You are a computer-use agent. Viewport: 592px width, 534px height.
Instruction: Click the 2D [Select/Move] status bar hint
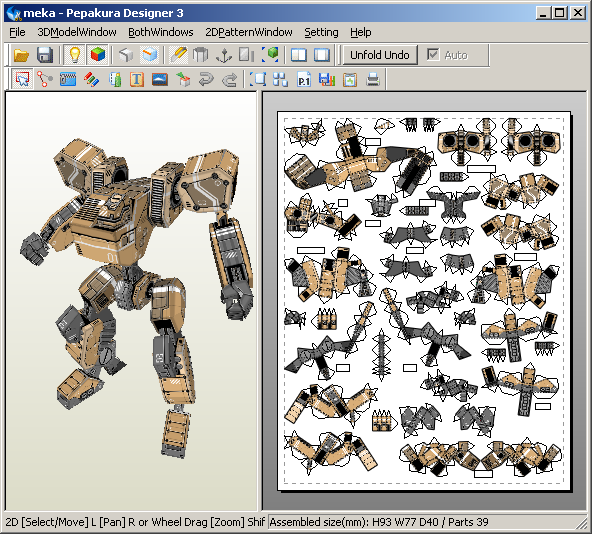(135, 522)
